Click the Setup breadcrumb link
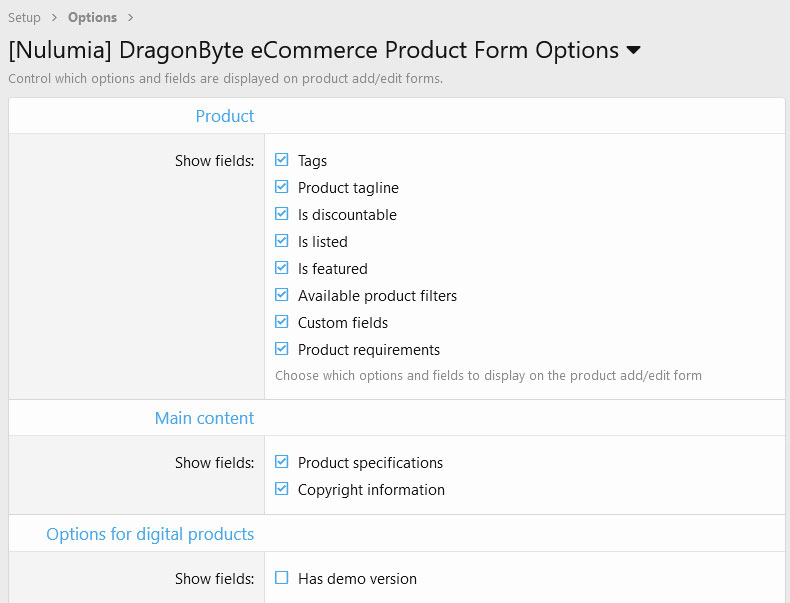 tap(25, 17)
